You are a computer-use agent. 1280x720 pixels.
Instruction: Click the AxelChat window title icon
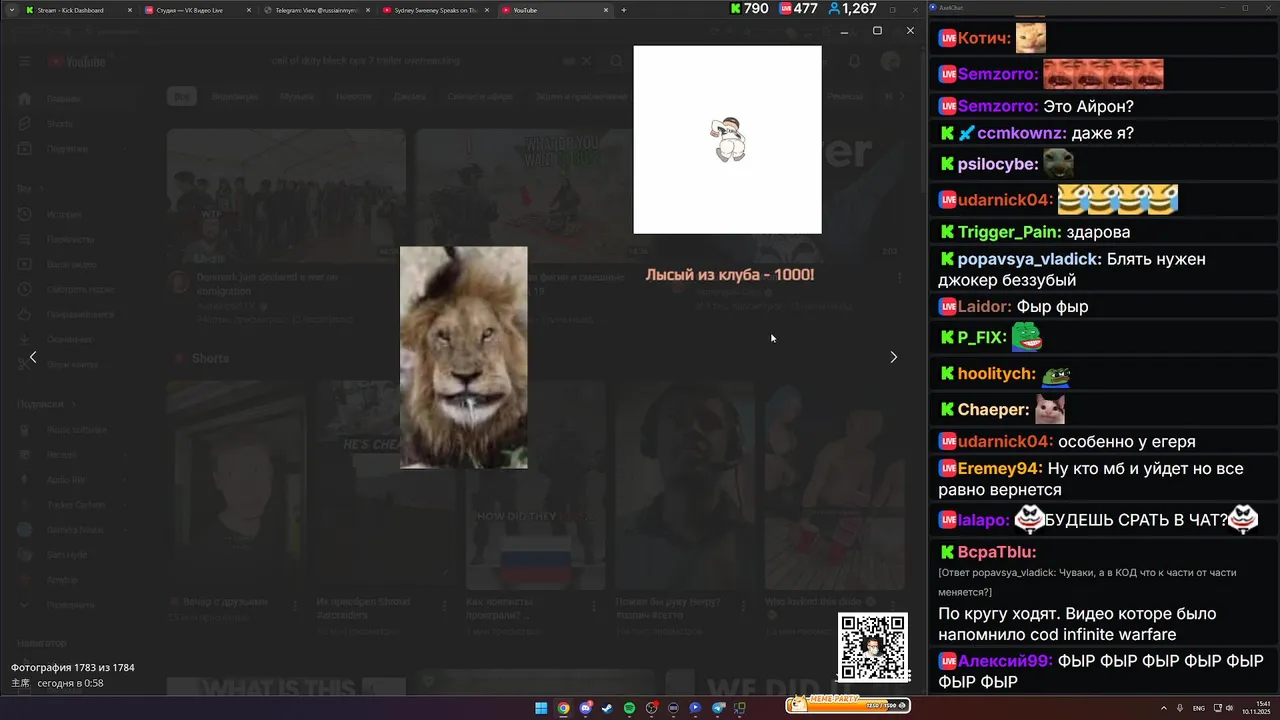pos(932,8)
